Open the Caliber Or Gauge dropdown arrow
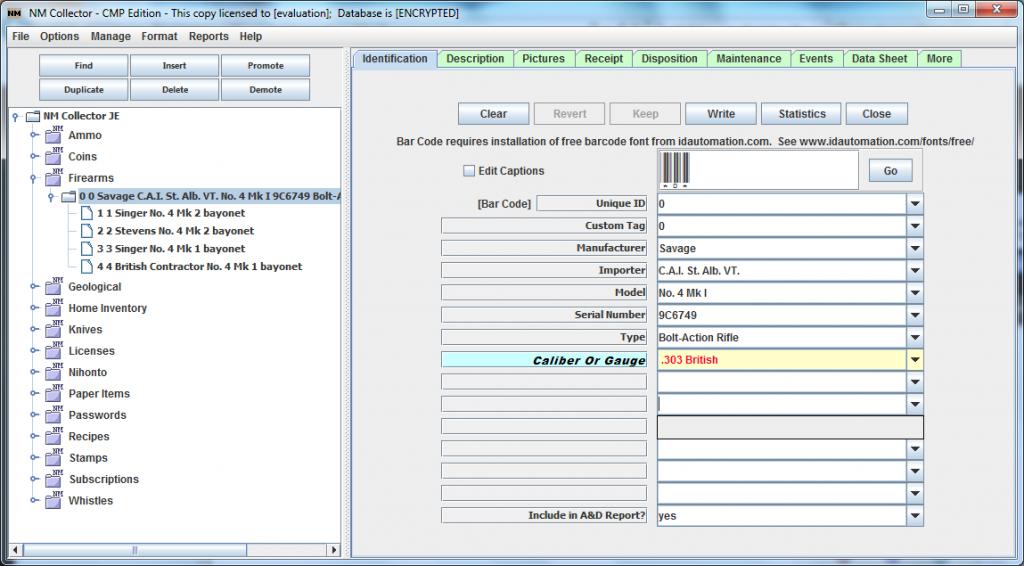Screen dimensions: 1024x566 pos(915,360)
